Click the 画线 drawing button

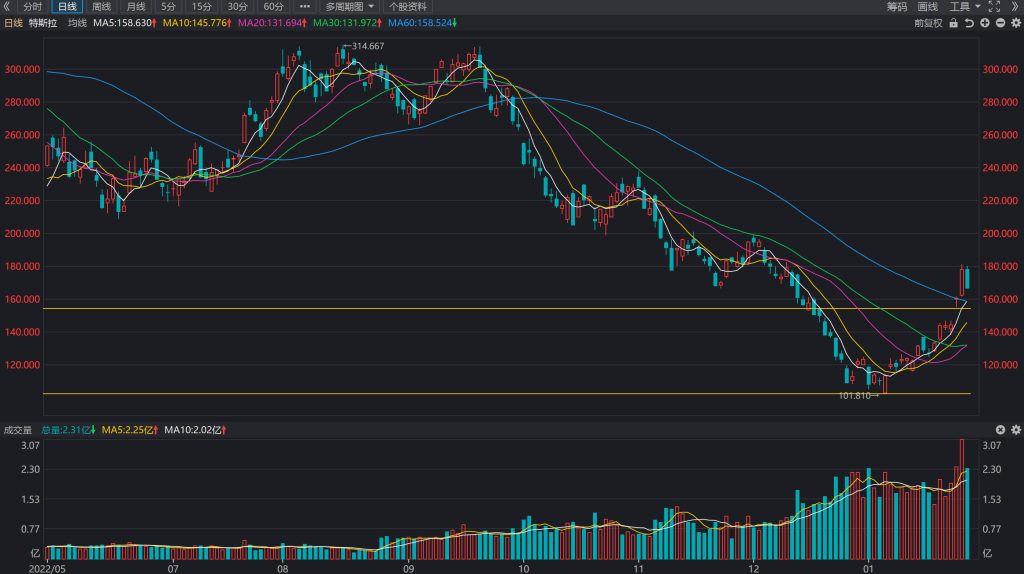click(x=927, y=7)
